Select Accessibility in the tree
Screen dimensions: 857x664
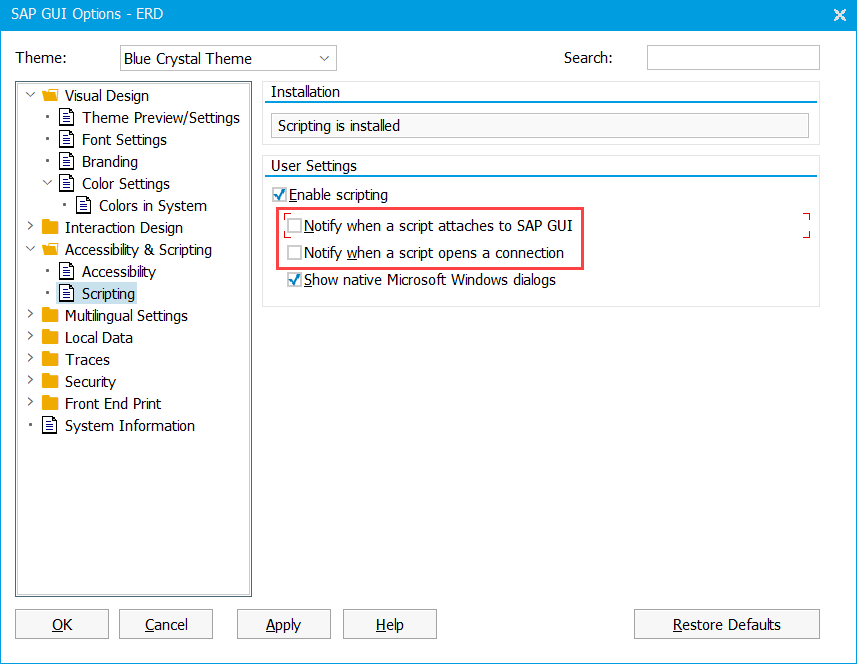point(119,272)
